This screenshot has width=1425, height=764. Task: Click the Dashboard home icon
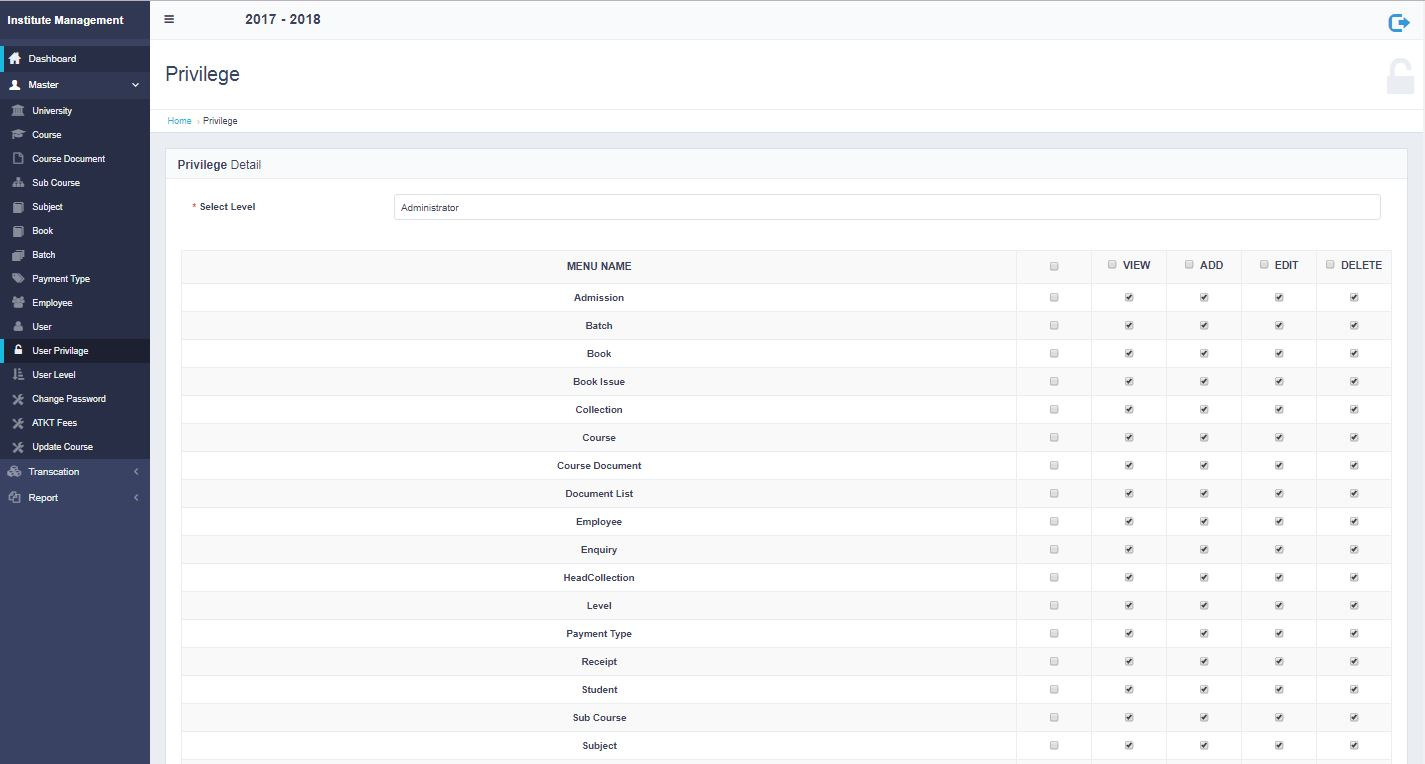click(15, 59)
